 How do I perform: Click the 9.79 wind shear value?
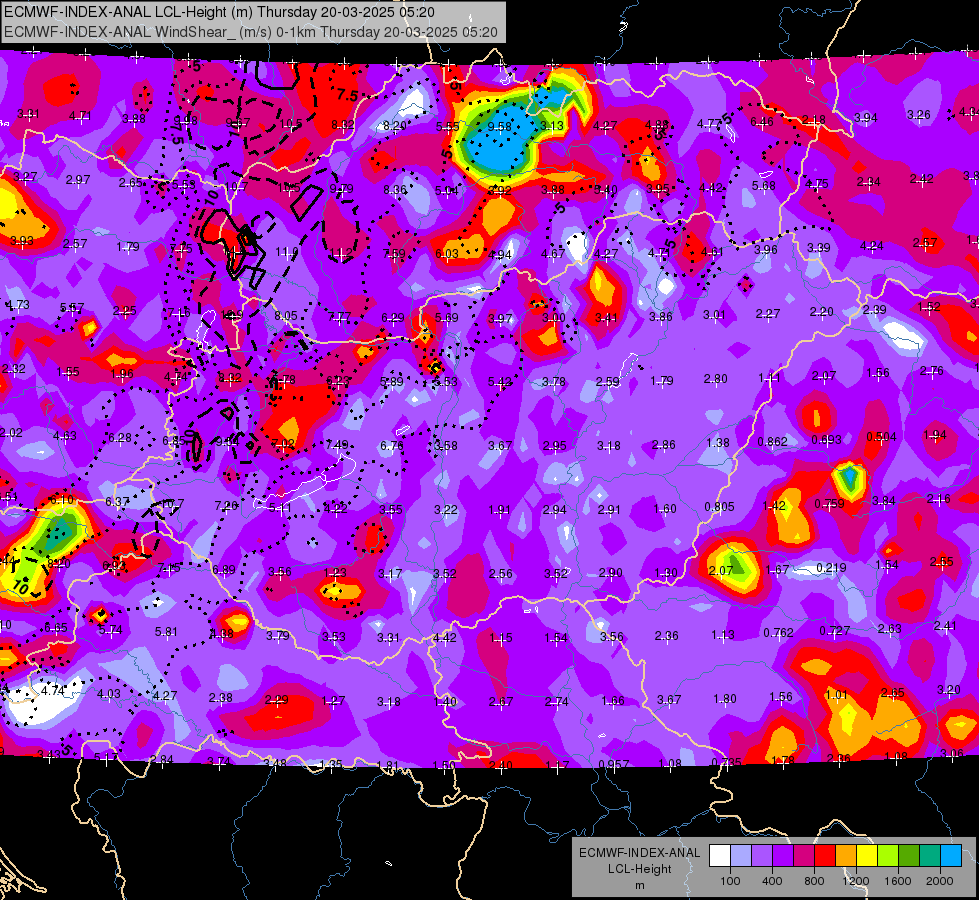pos(342,189)
